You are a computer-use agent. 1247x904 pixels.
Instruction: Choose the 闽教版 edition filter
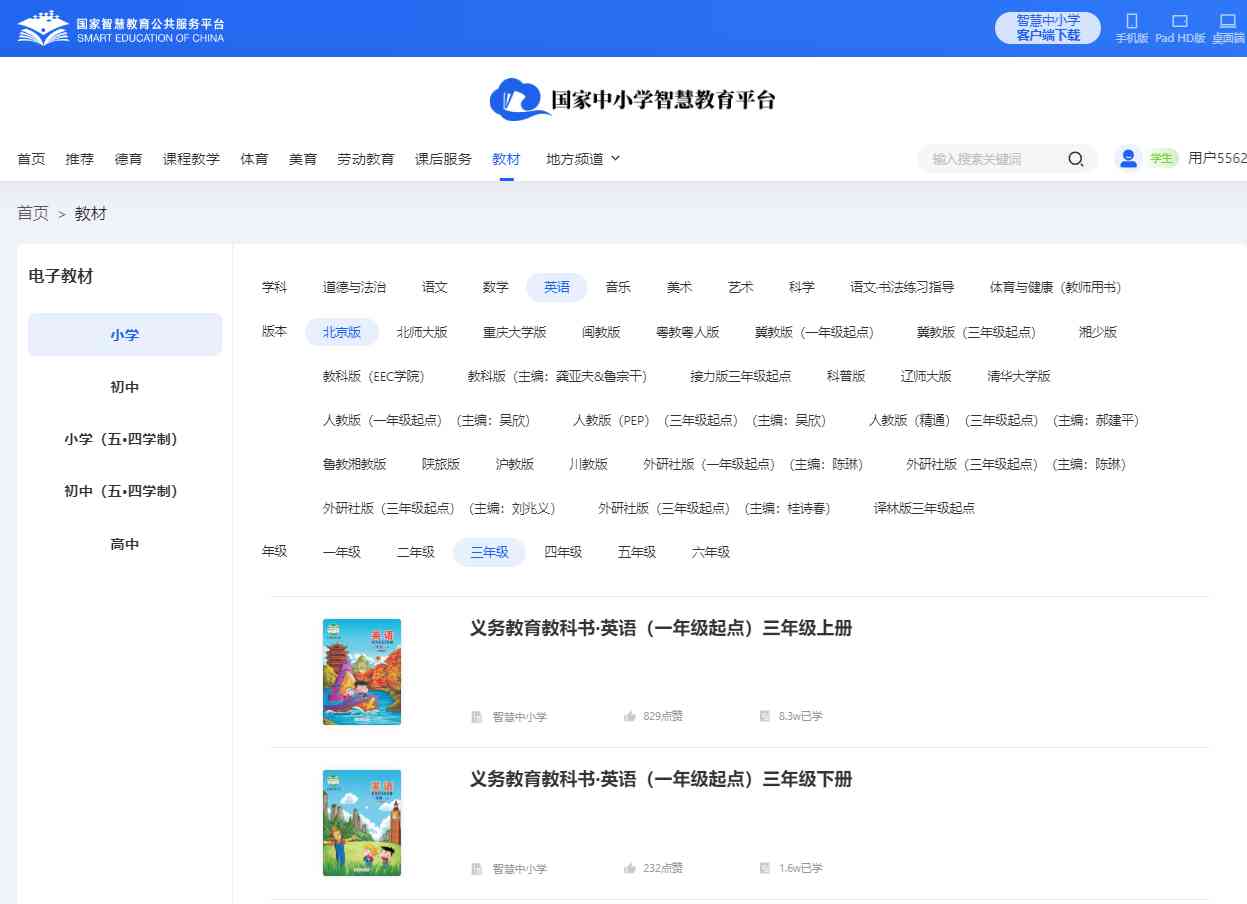tap(601, 332)
